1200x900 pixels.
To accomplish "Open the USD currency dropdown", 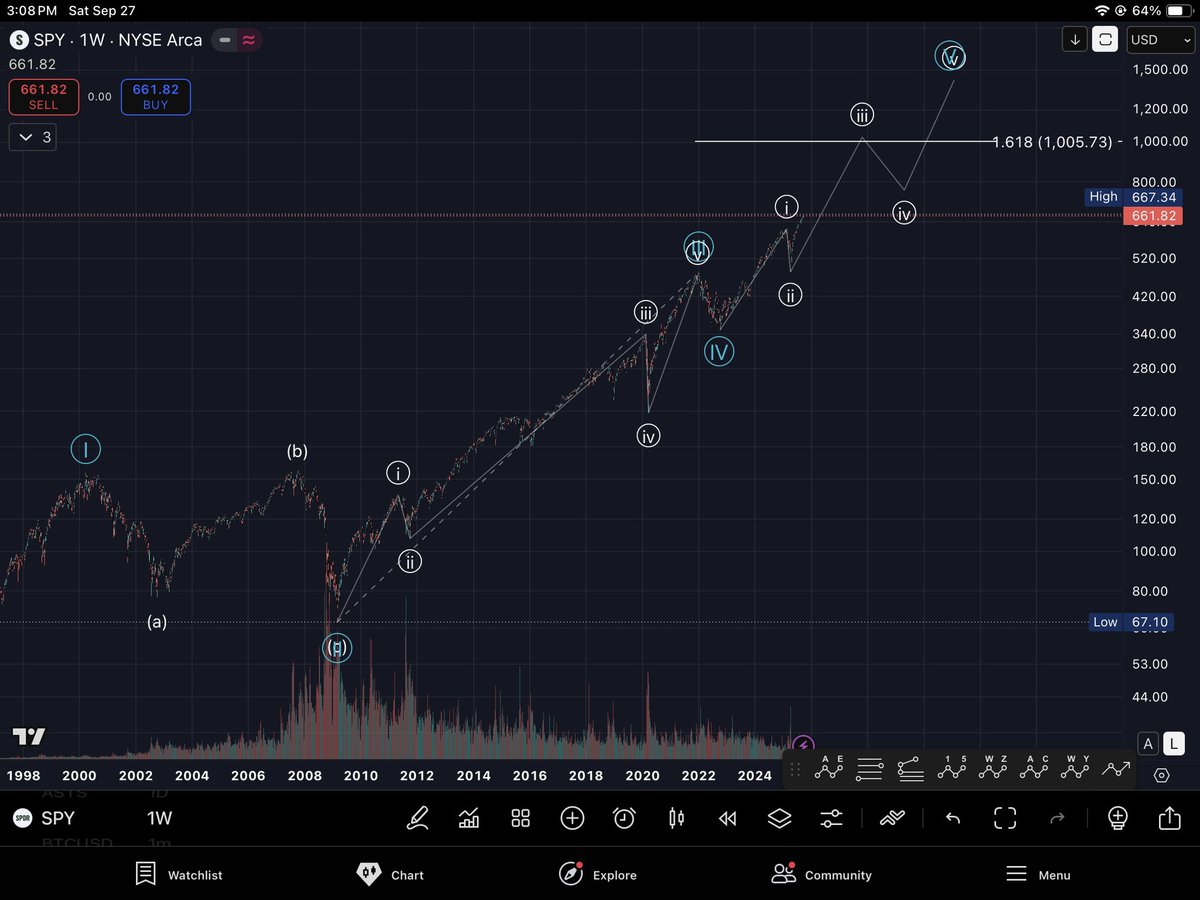I will coord(1158,40).
